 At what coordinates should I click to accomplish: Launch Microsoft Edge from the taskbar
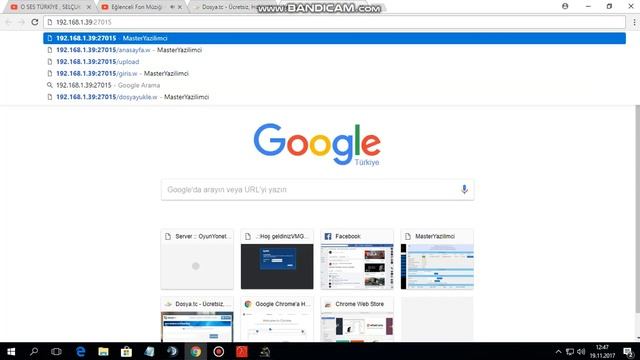80,351
